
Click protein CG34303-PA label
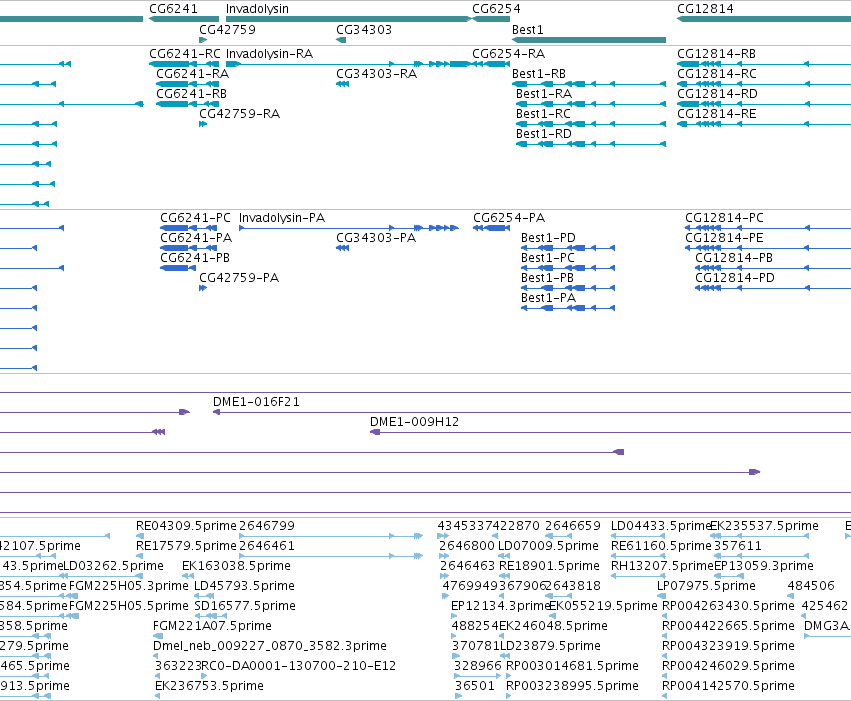click(376, 238)
